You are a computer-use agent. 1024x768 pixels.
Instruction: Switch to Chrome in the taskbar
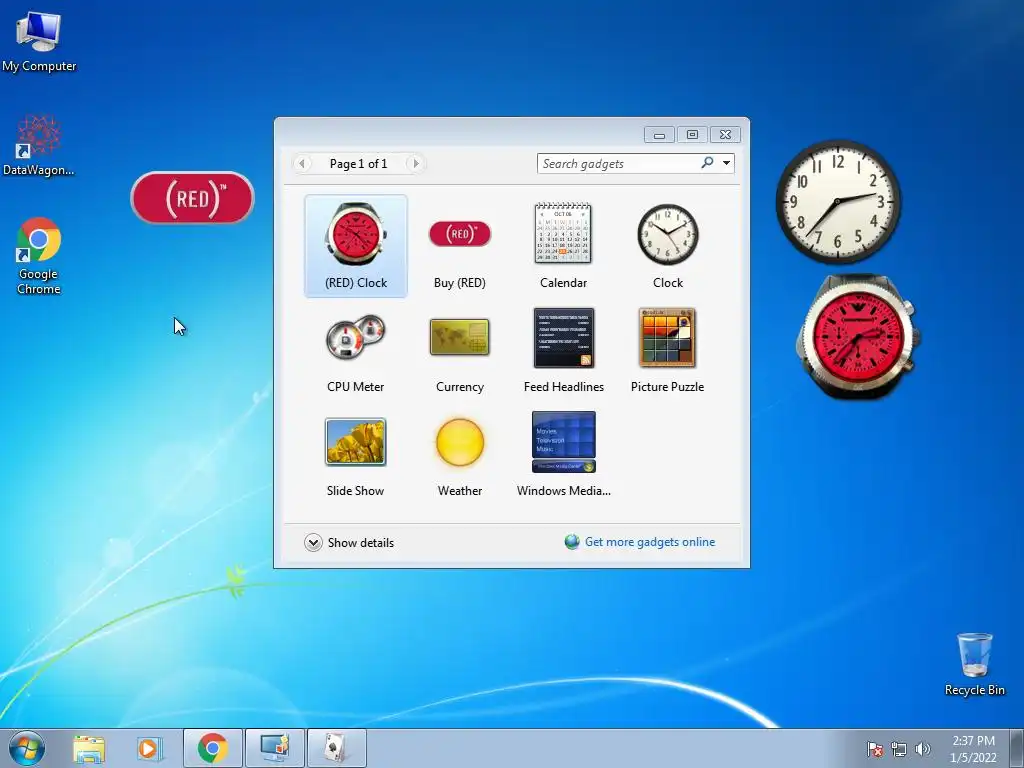(x=212, y=748)
